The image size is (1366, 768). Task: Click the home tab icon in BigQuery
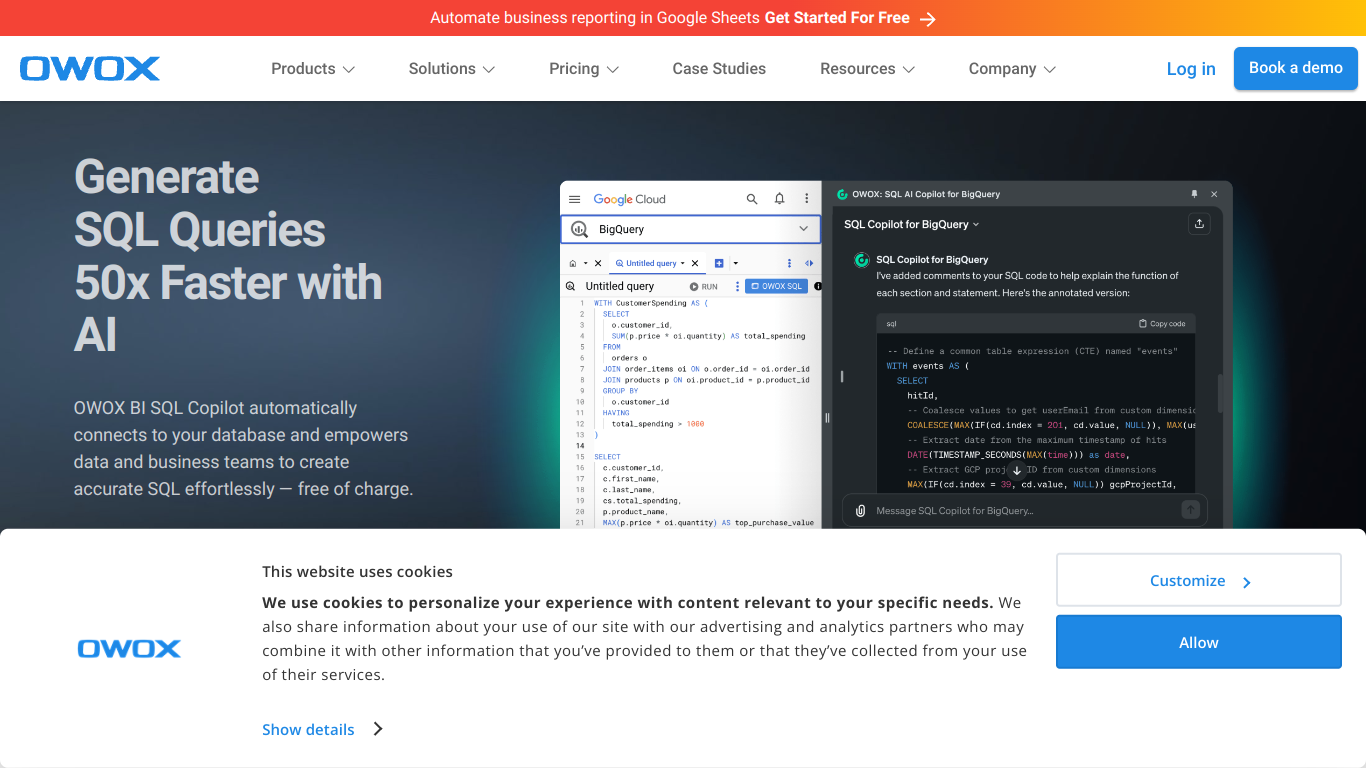point(573,263)
